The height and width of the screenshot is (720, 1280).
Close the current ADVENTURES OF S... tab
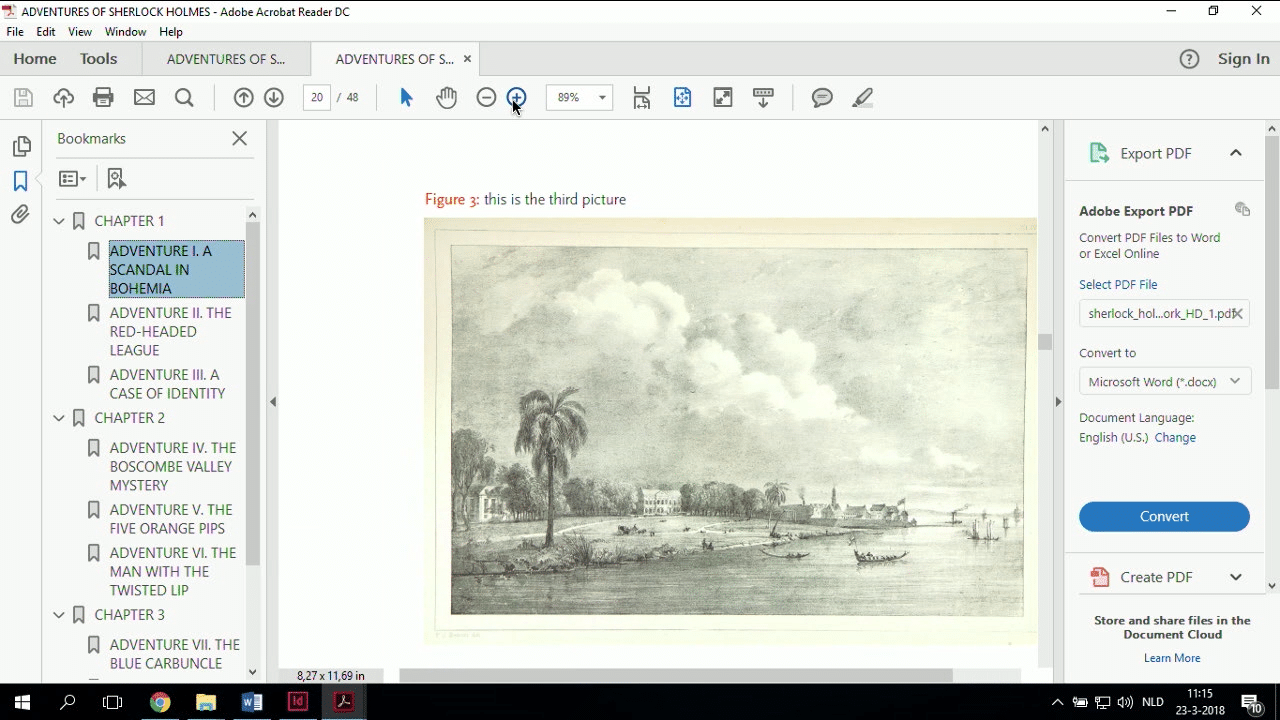467,59
